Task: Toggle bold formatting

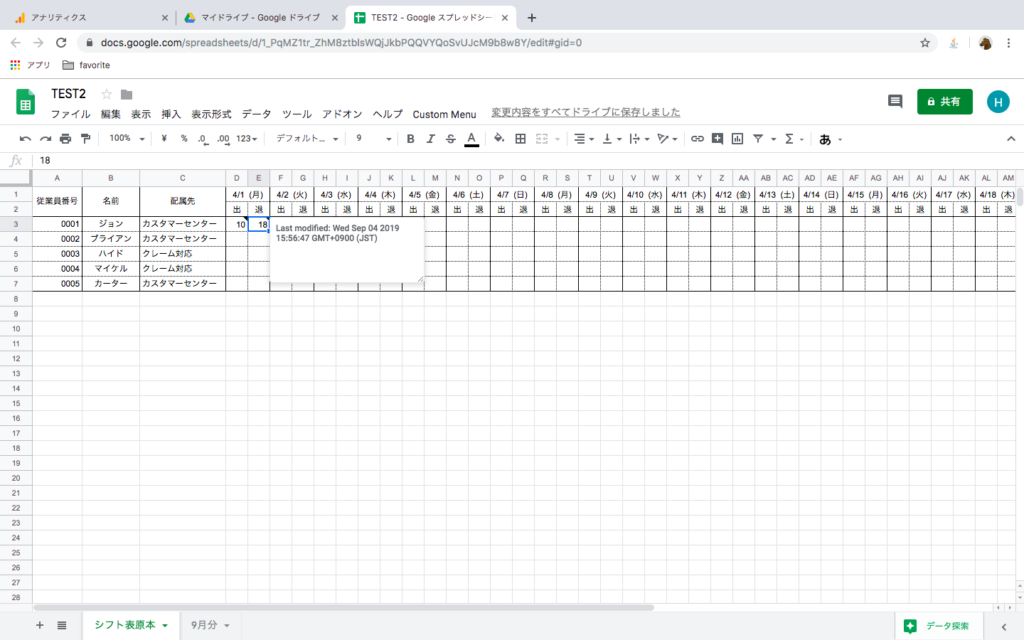Action: 410,138
